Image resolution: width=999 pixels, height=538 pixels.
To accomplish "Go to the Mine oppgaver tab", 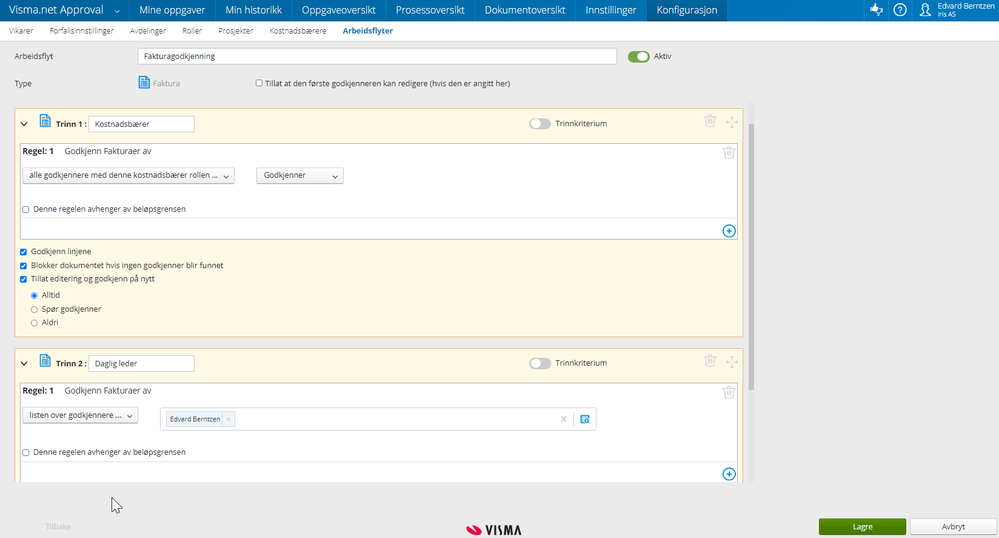I will (x=172, y=10).
